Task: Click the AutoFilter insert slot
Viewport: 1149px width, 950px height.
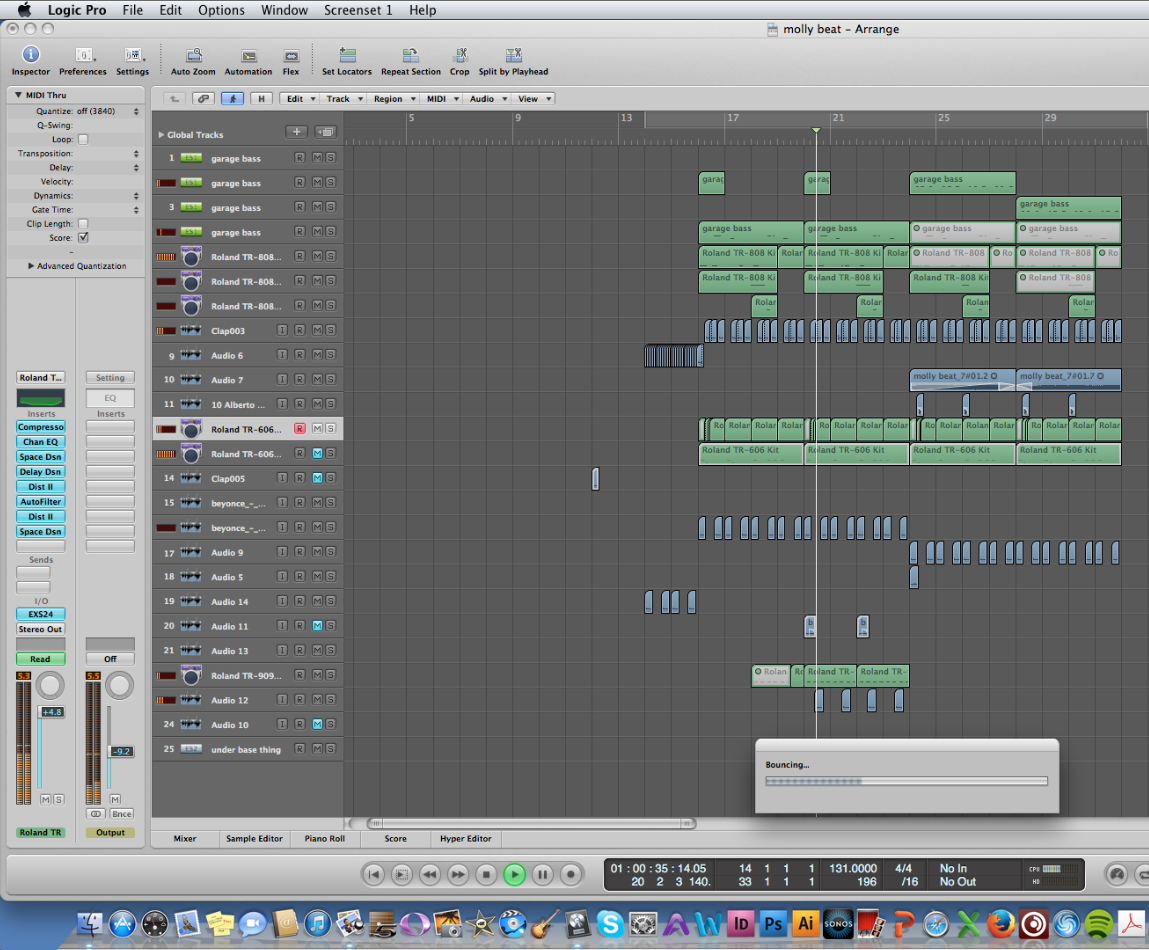Action: click(x=41, y=501)
